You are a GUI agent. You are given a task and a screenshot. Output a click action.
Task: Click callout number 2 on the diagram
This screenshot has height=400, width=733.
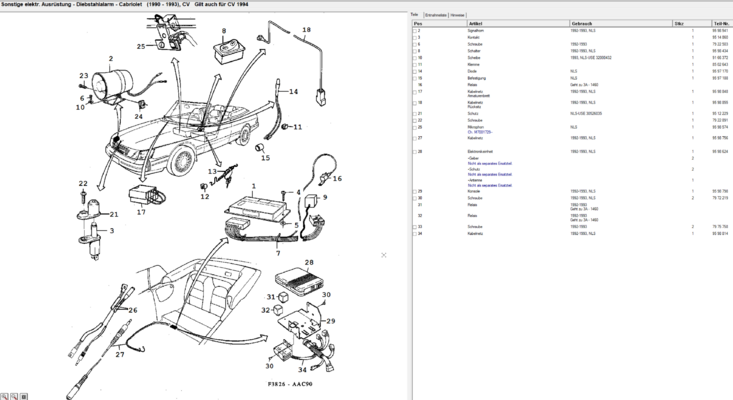tap(111, 59)
